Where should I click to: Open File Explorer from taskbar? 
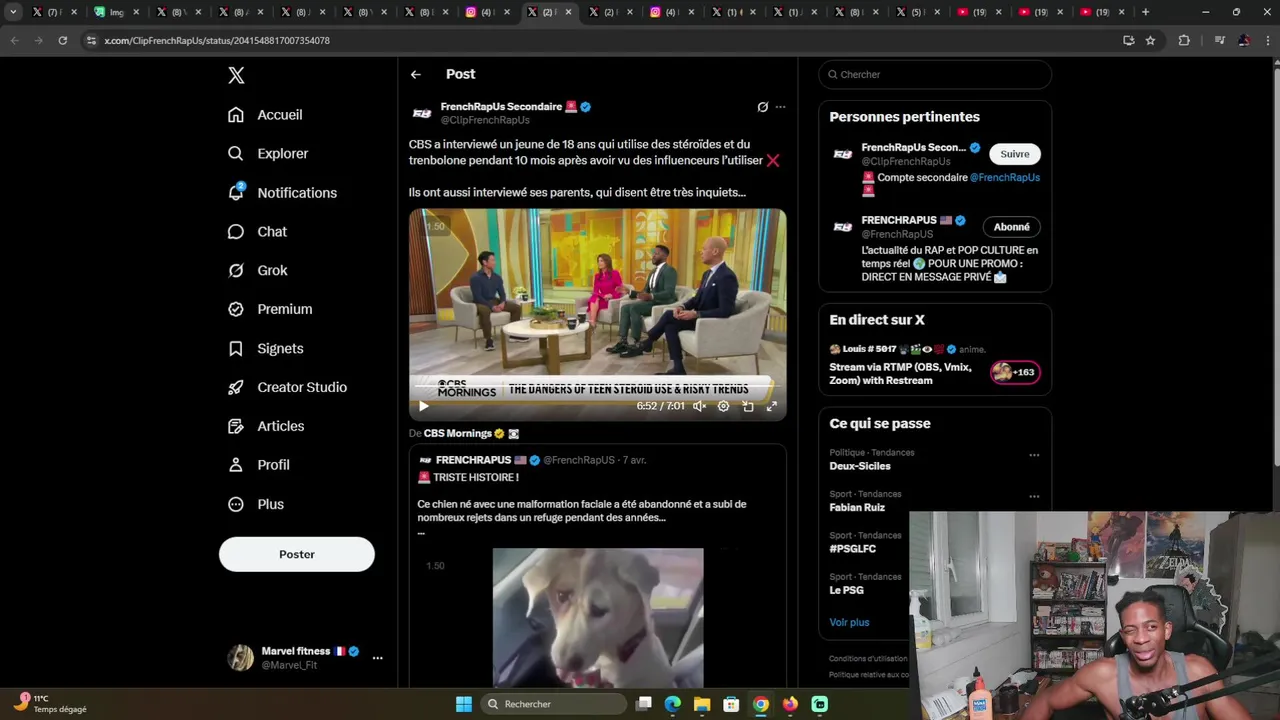[x=702, y=704]
